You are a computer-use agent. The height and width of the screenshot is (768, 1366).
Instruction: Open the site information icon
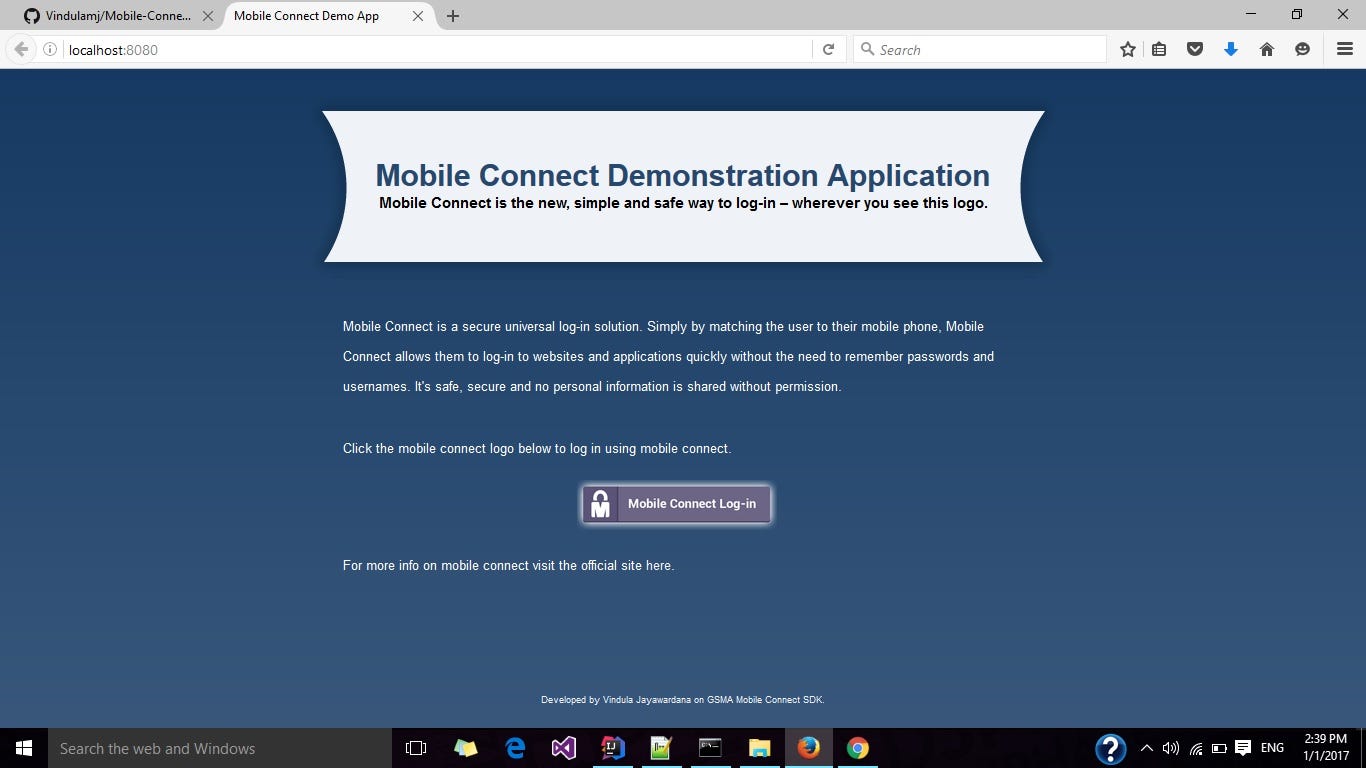click(x=50, y=50)
